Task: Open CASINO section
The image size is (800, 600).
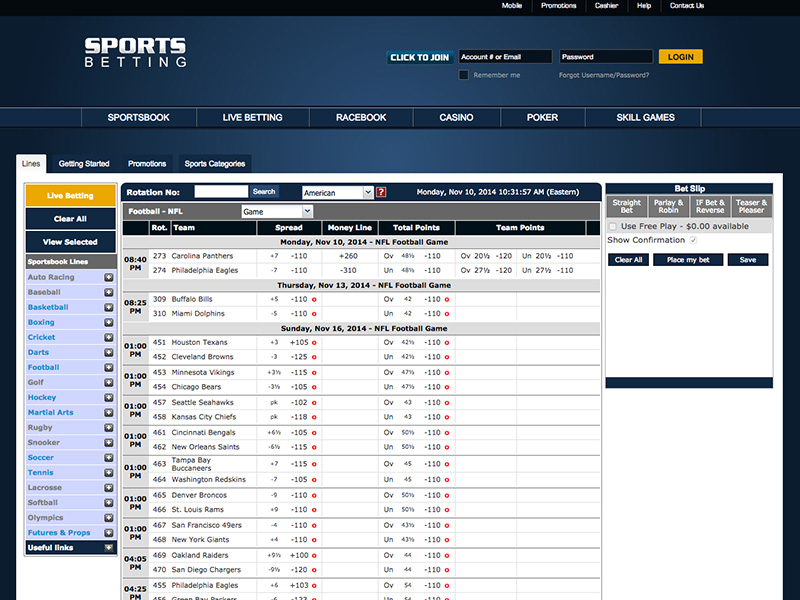Action: [457, 117]
